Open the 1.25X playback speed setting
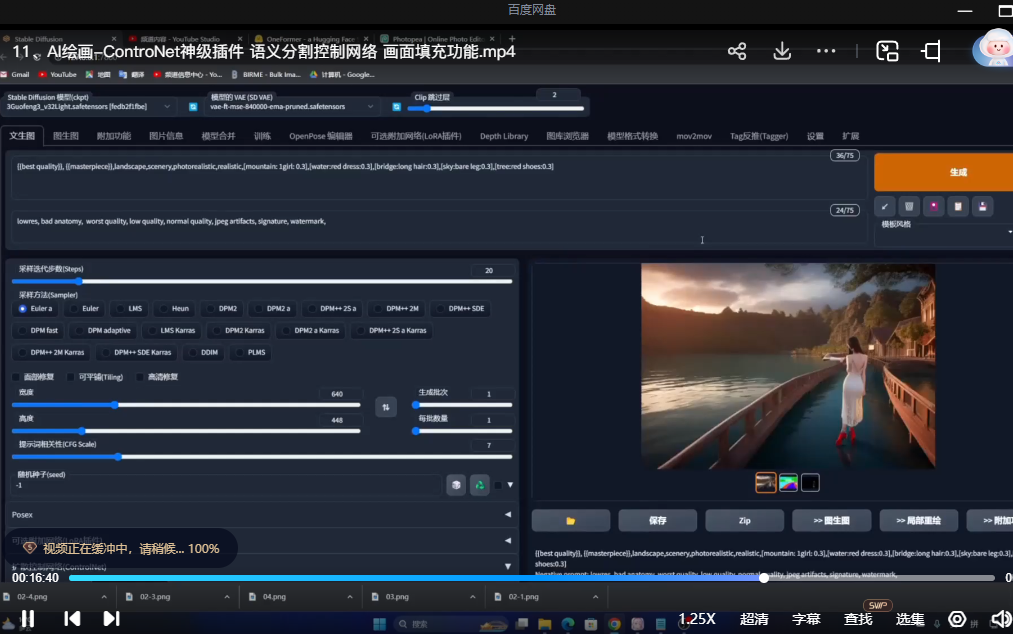The width and height of the screenshot is (1013, 634). point(698,618)
